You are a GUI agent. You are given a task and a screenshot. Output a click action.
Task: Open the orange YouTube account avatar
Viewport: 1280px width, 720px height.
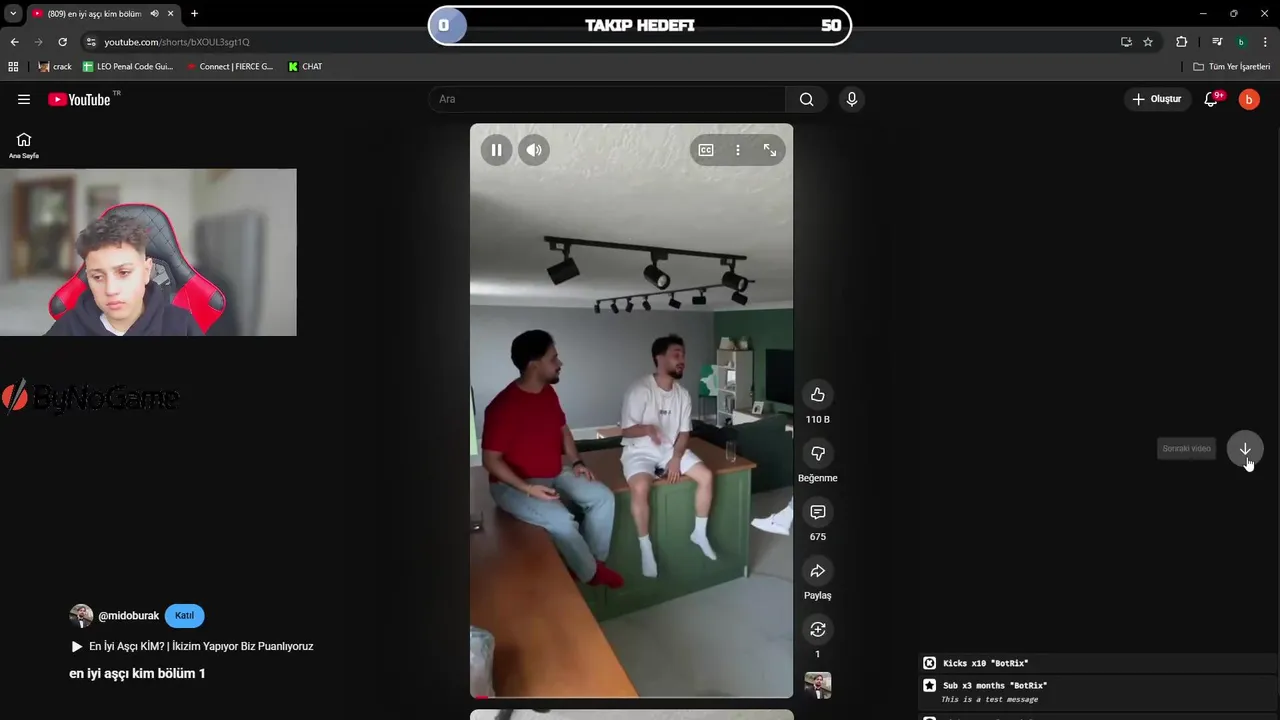1249,99
